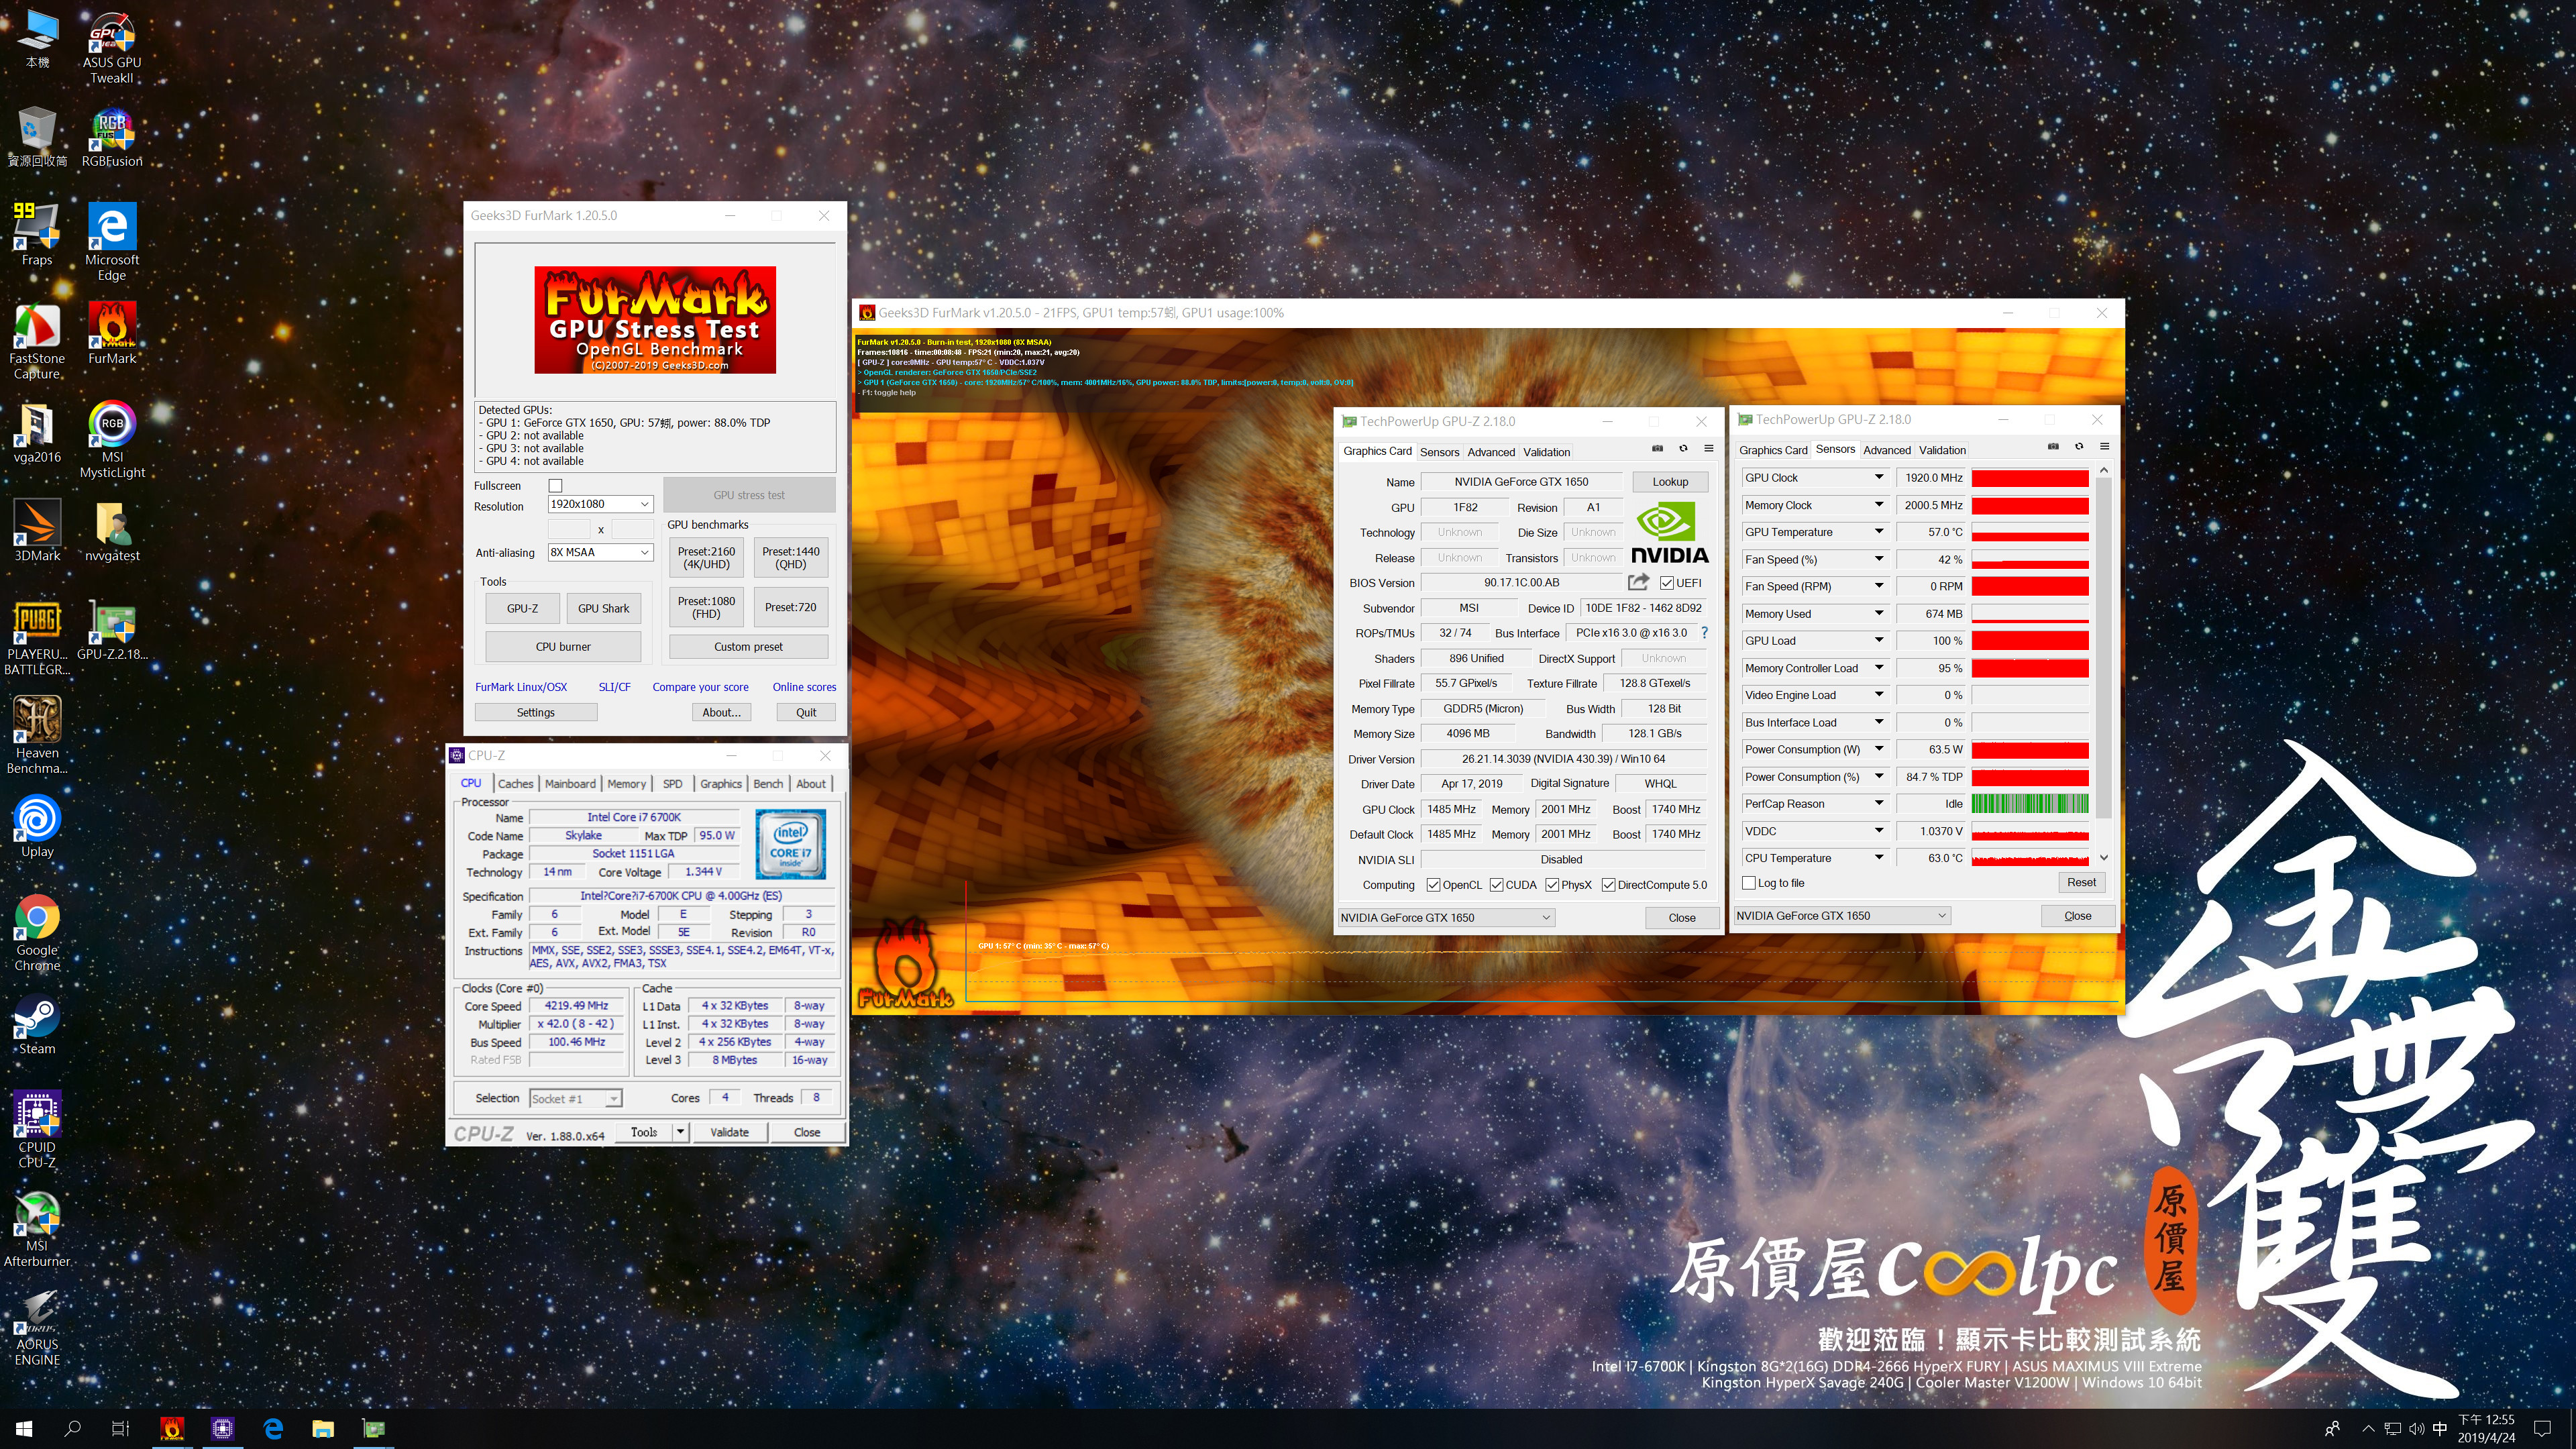
Task: Open Resolution 1920x1080 dropdown in FurMark
Action: point(600,504)
